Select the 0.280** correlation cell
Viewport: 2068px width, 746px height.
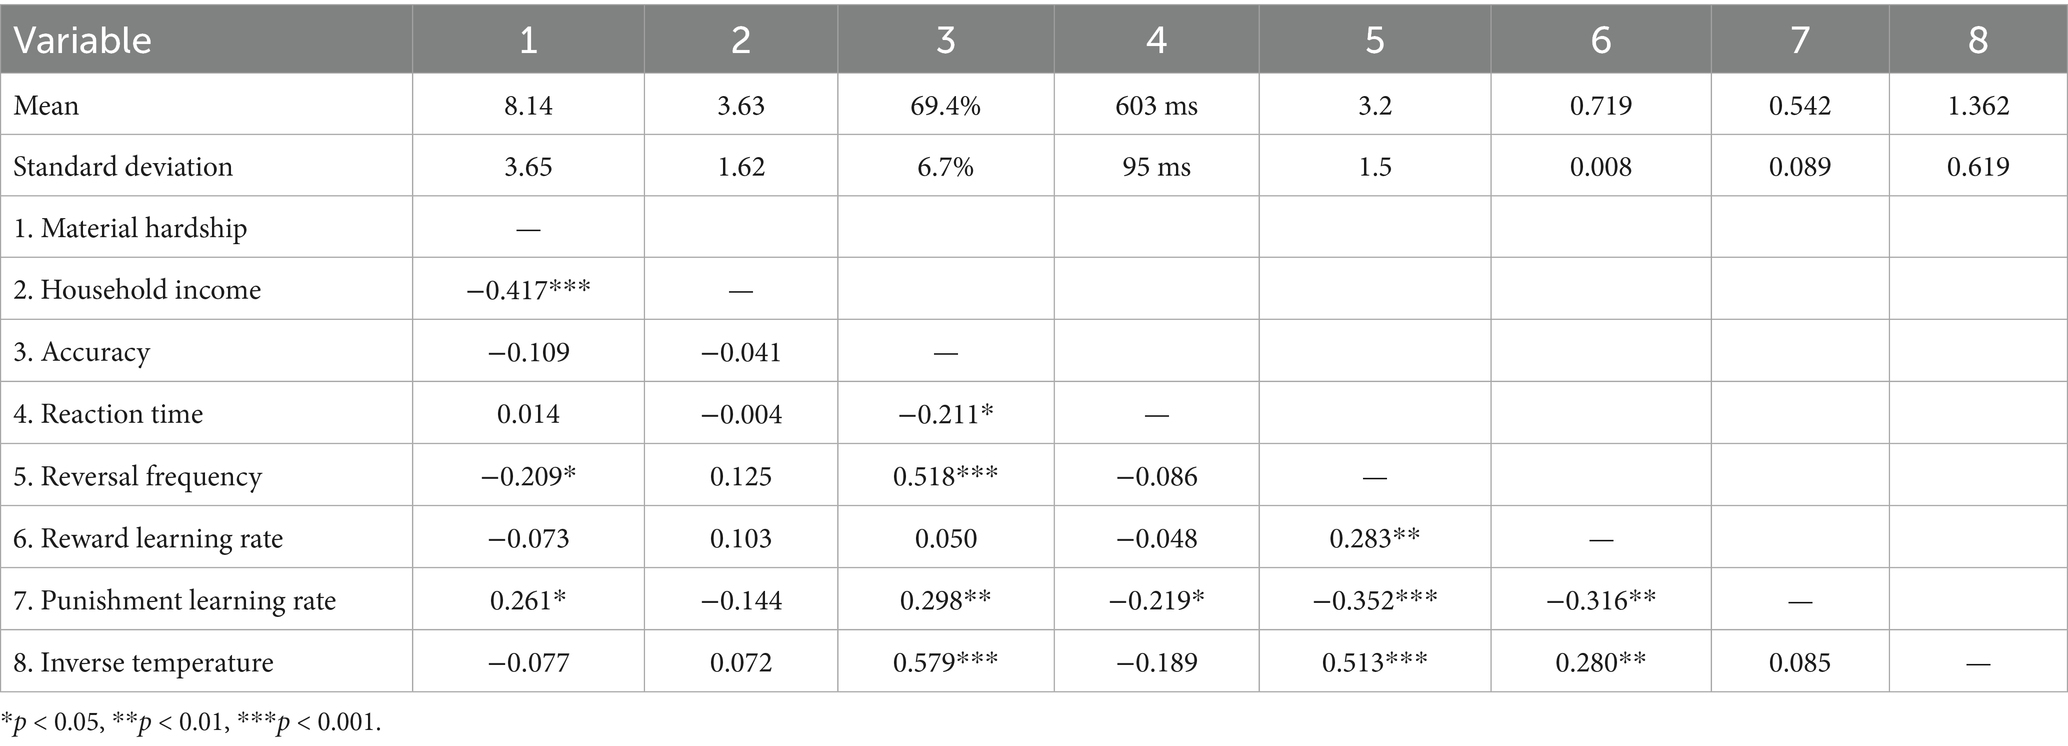(1600, 662)
